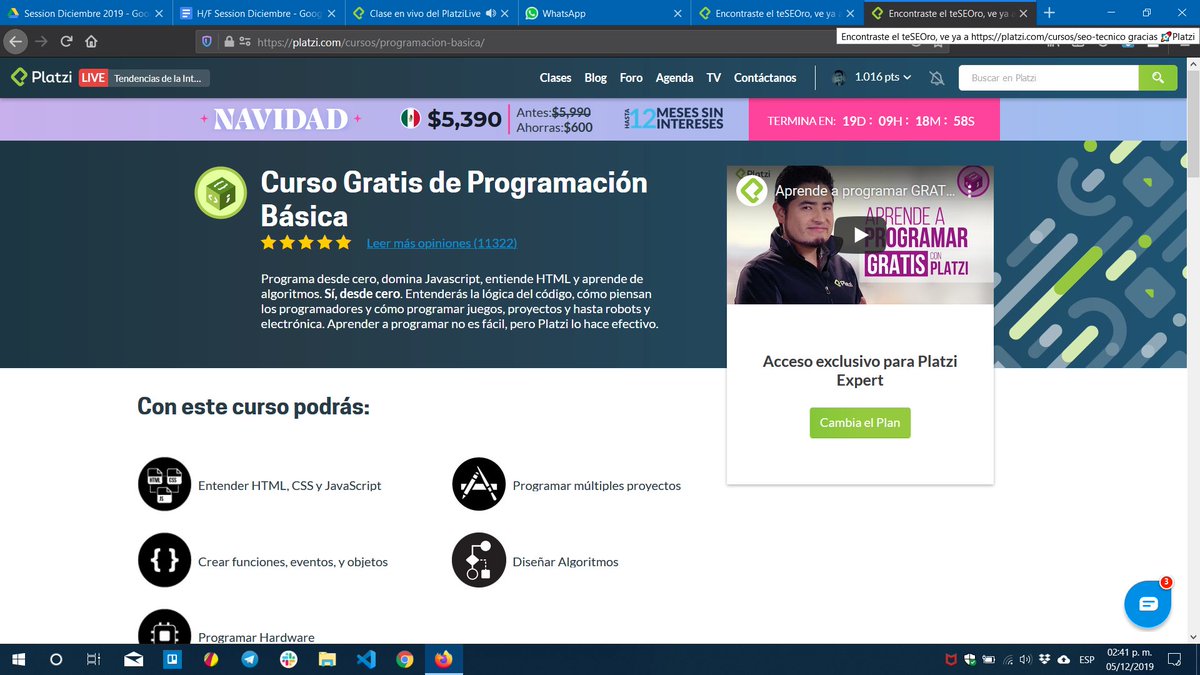
Task: Open a new tab with plus button
Action: click(1049, 13)
